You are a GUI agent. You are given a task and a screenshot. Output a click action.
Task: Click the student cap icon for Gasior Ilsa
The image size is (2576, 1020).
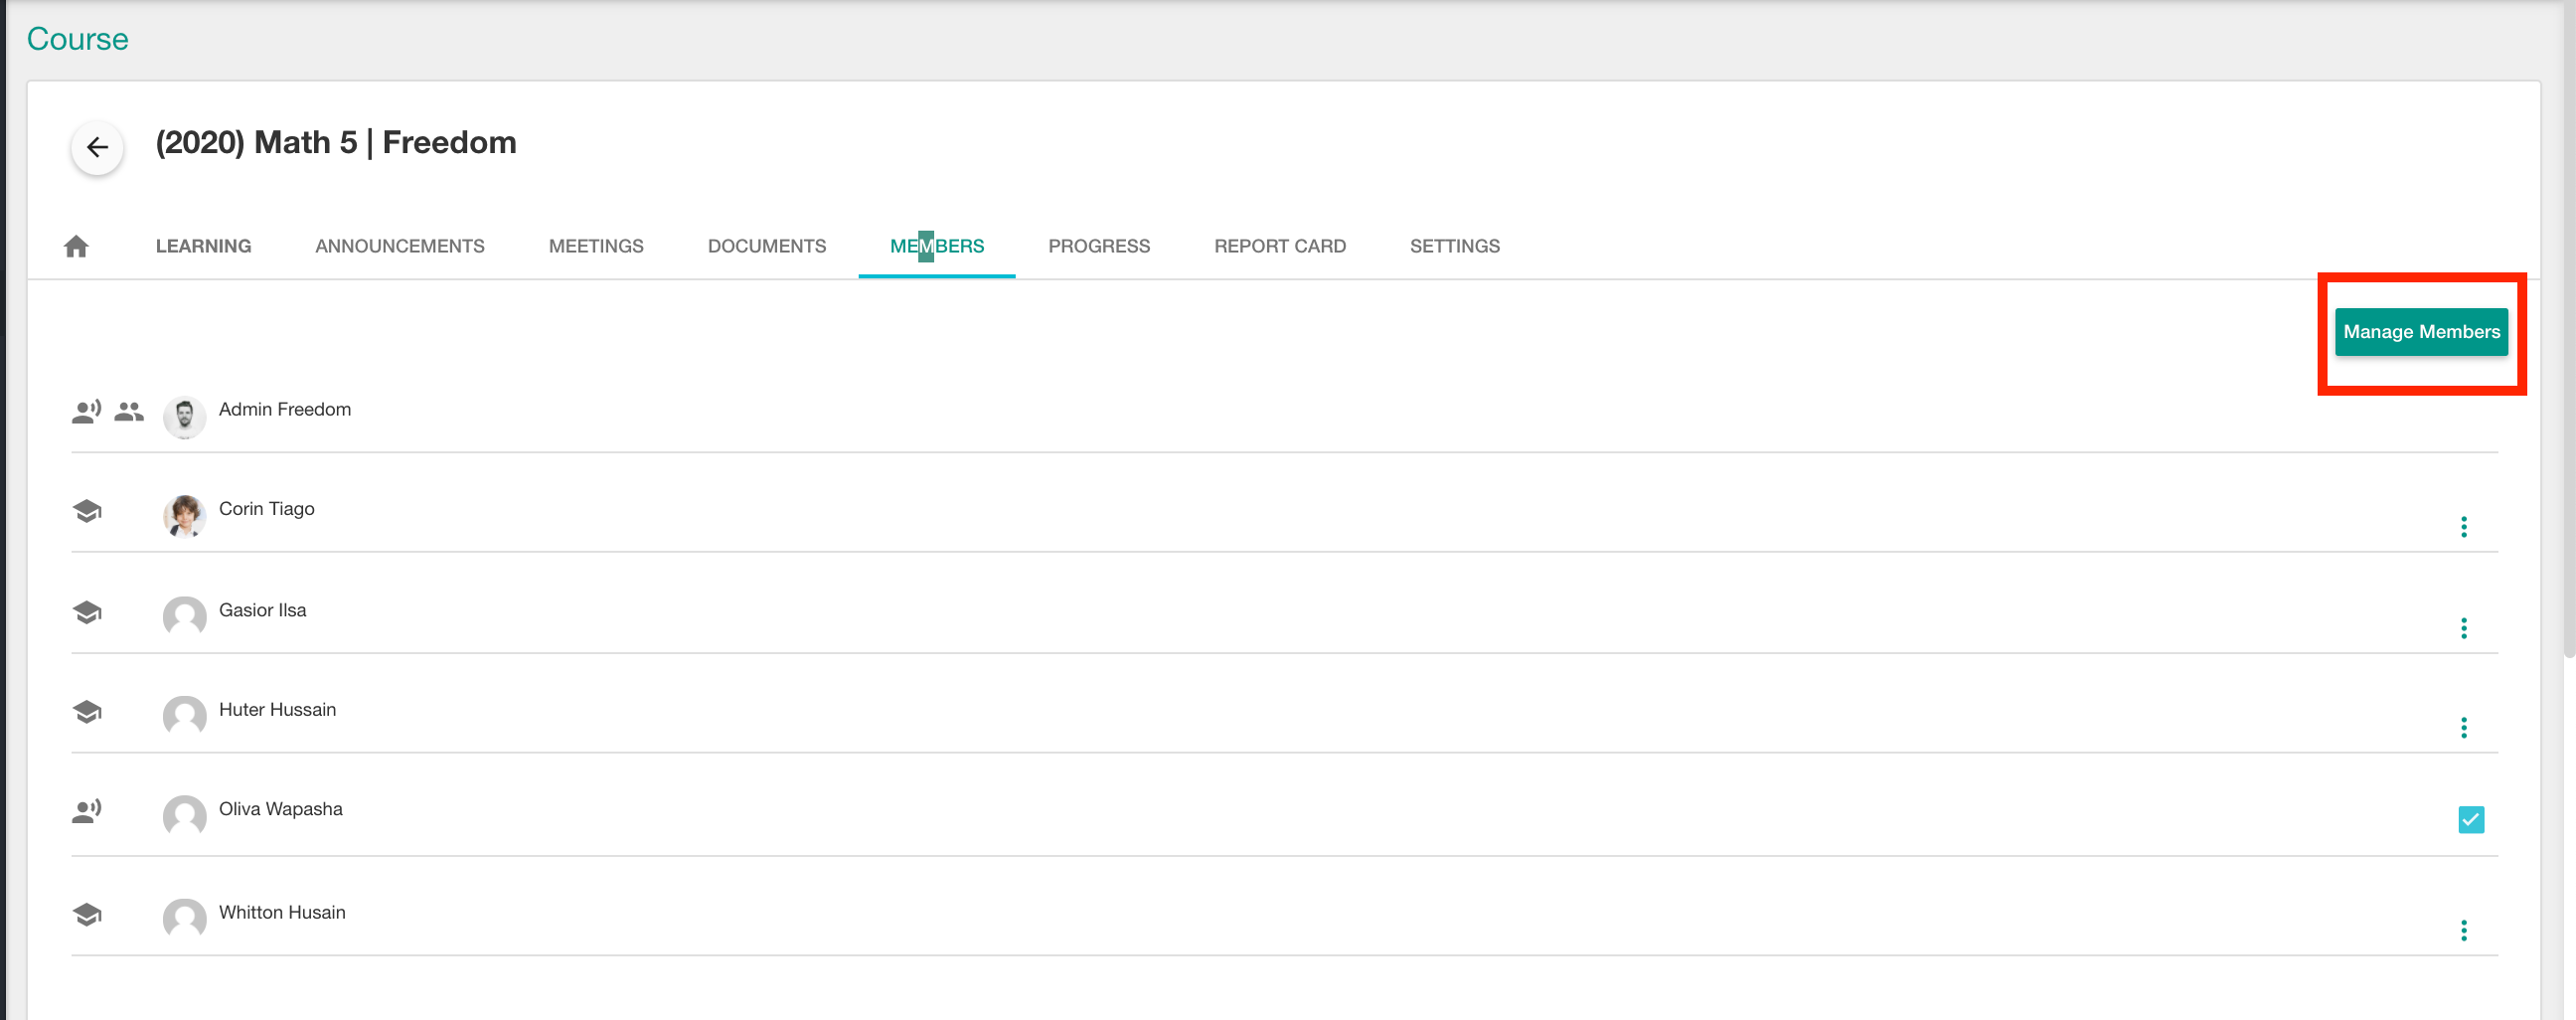pos(87,612)
